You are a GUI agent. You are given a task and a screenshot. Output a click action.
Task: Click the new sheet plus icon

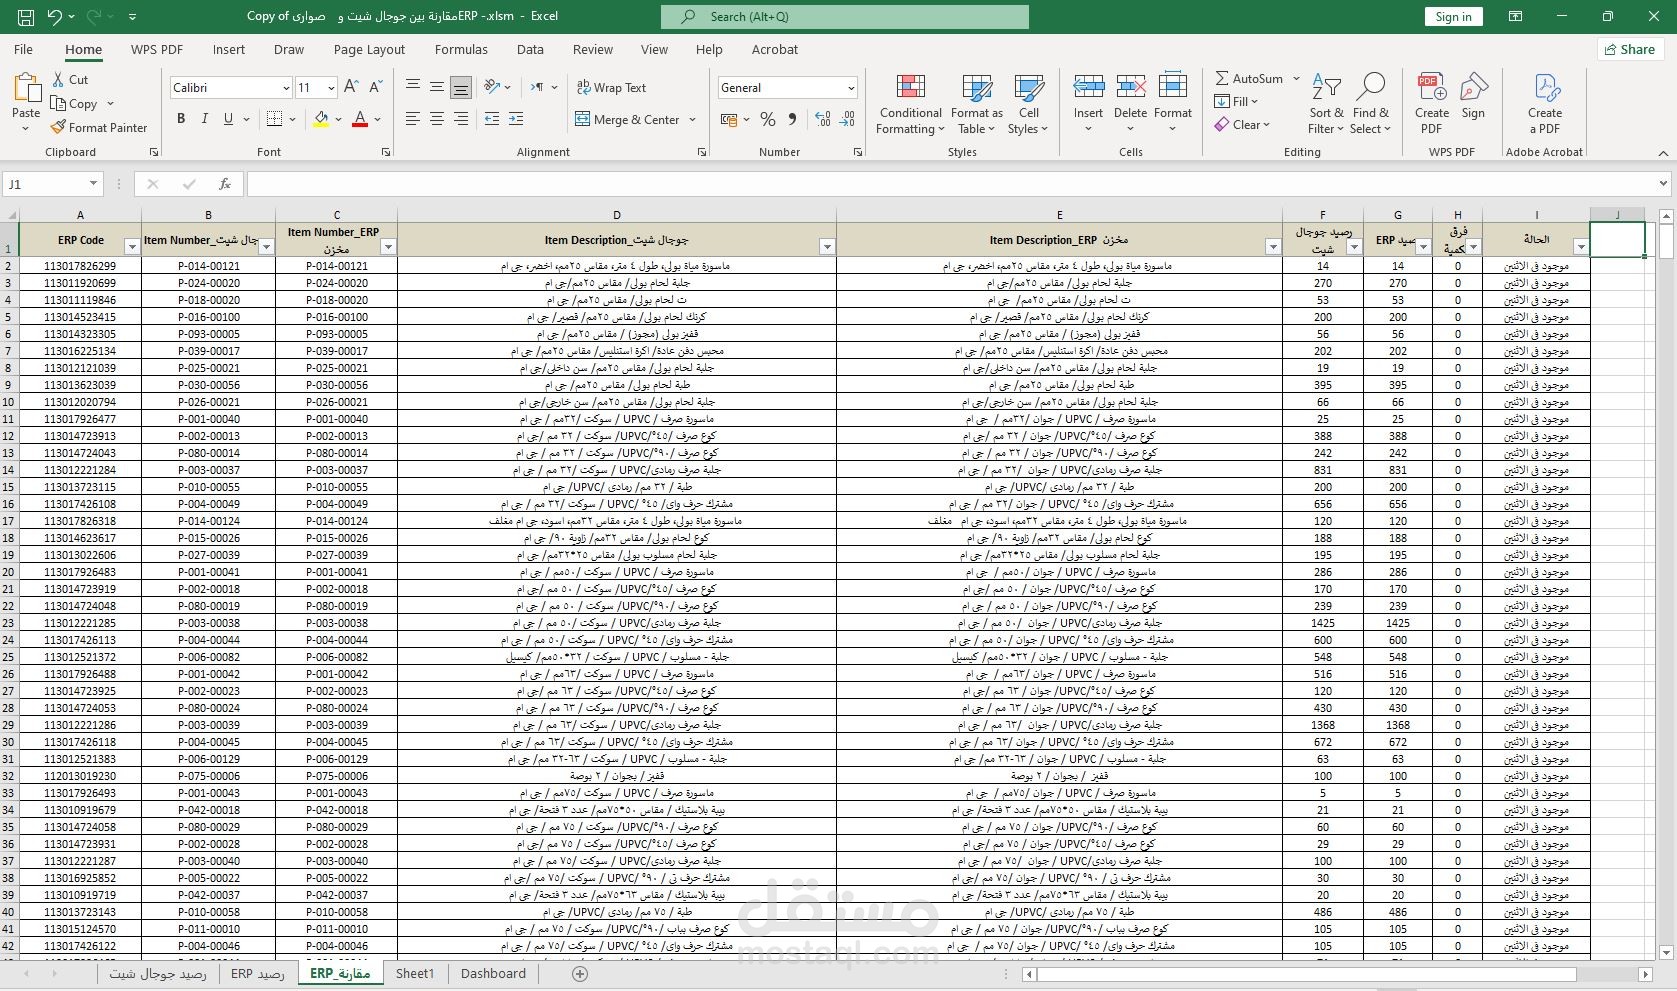coord(580,974)
